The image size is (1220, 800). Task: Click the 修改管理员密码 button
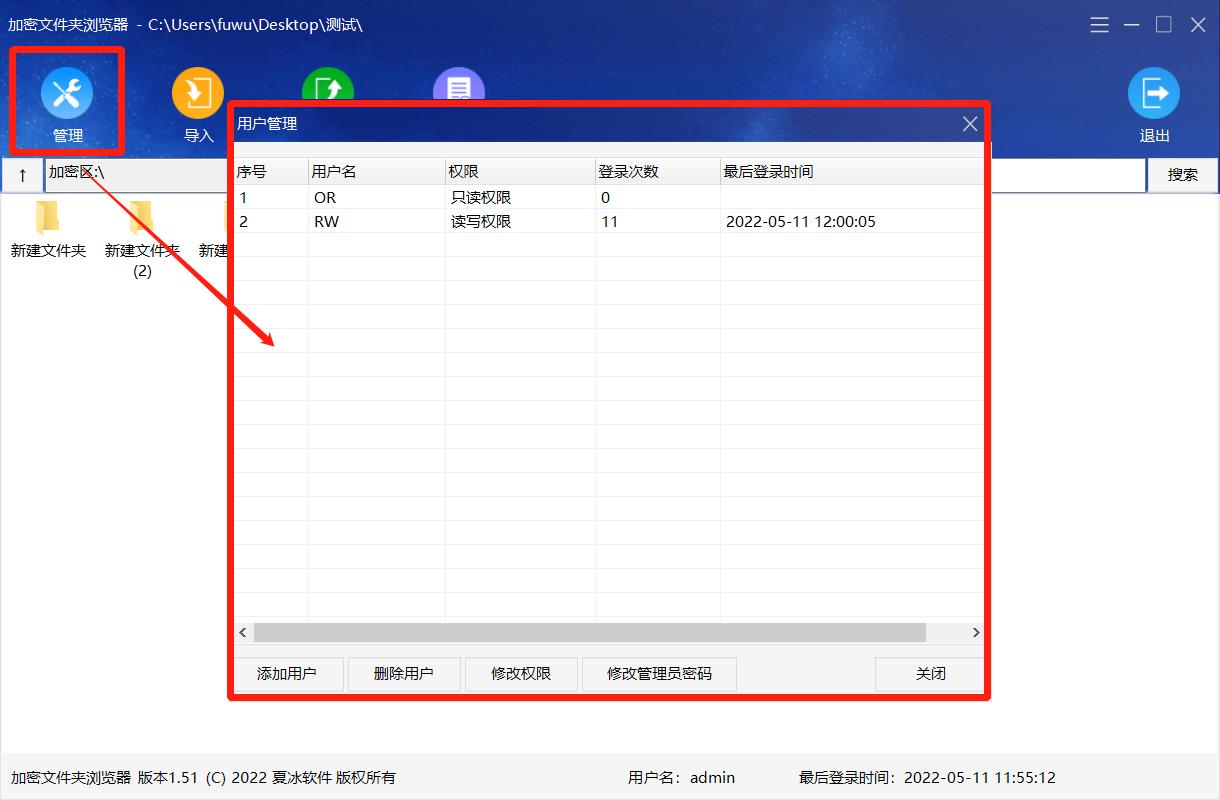pos(659,674)
